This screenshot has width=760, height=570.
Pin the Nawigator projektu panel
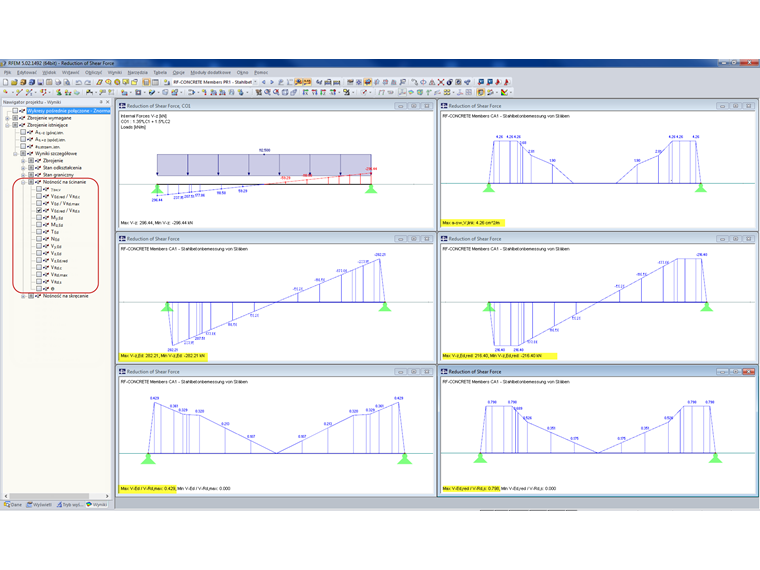pos(101,102)
